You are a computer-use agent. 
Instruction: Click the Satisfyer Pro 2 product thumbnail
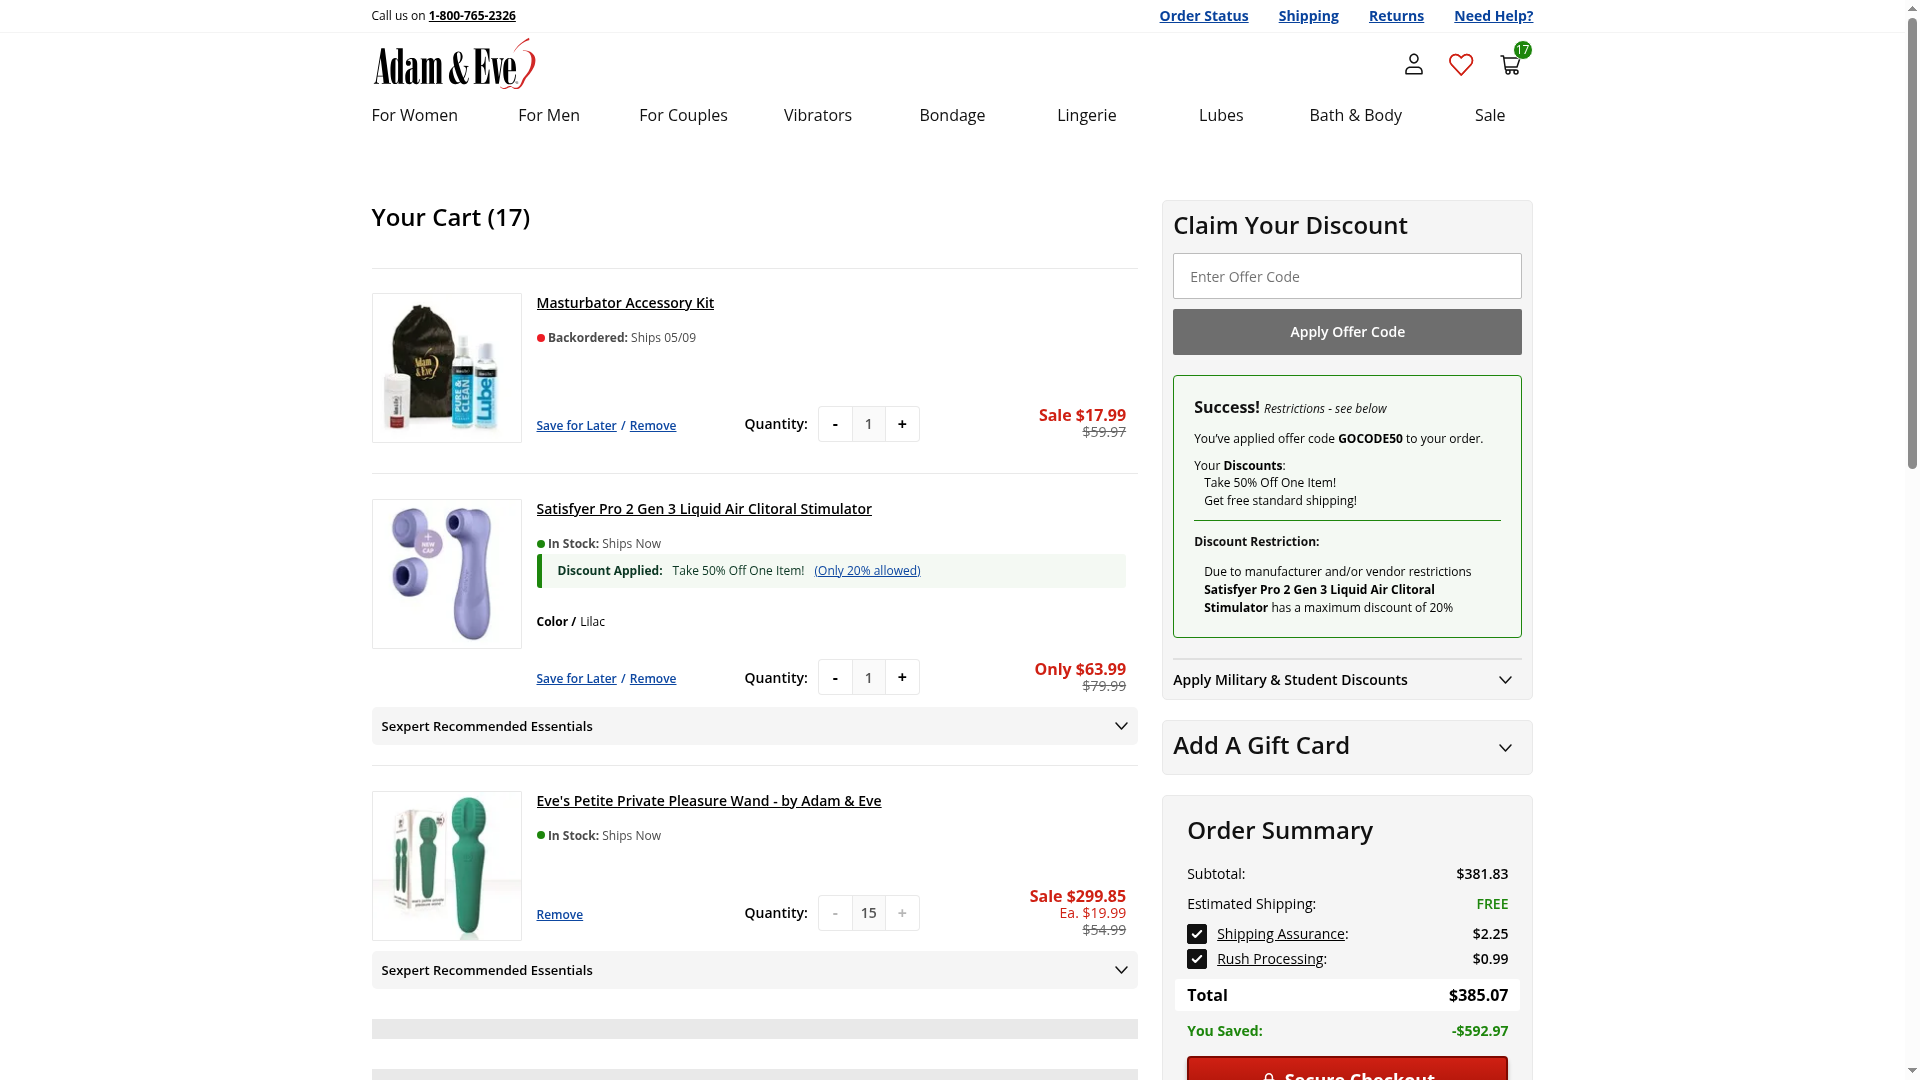coord(446,574)
